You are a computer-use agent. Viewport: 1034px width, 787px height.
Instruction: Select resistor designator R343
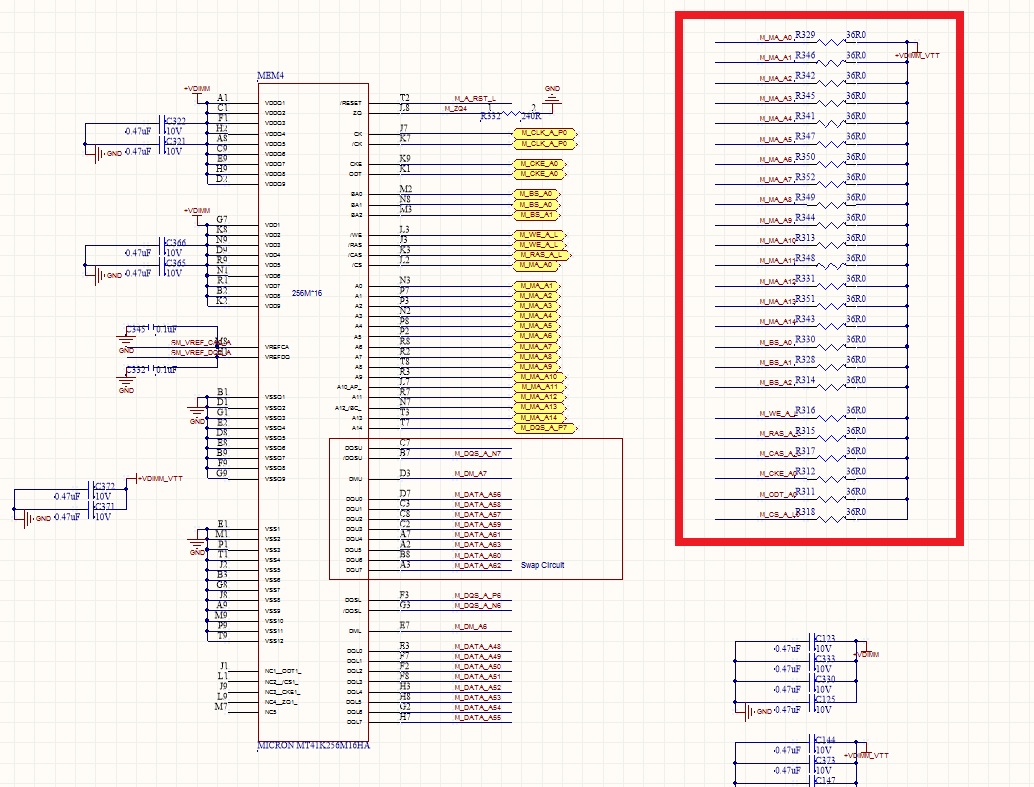805,319
